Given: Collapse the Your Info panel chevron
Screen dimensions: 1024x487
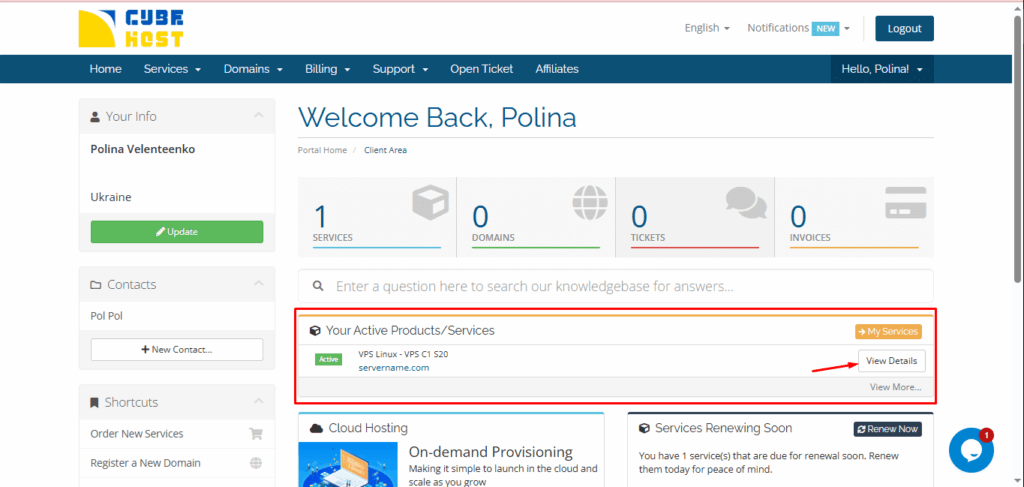Looking at the screenshot, I should click(258, 116).
